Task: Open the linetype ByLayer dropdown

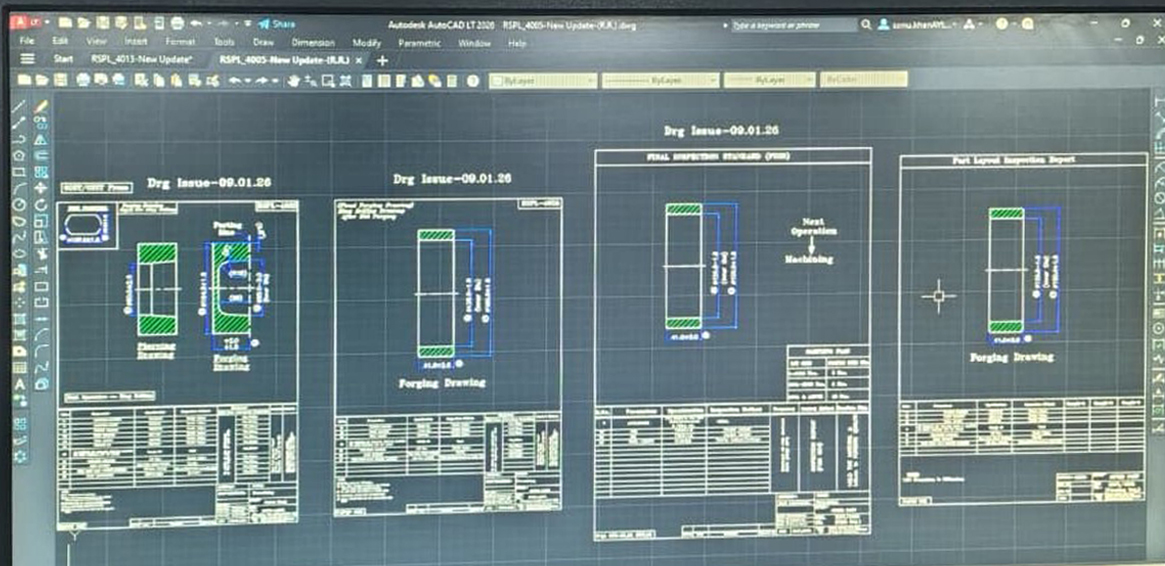Action: click(661, 79)
